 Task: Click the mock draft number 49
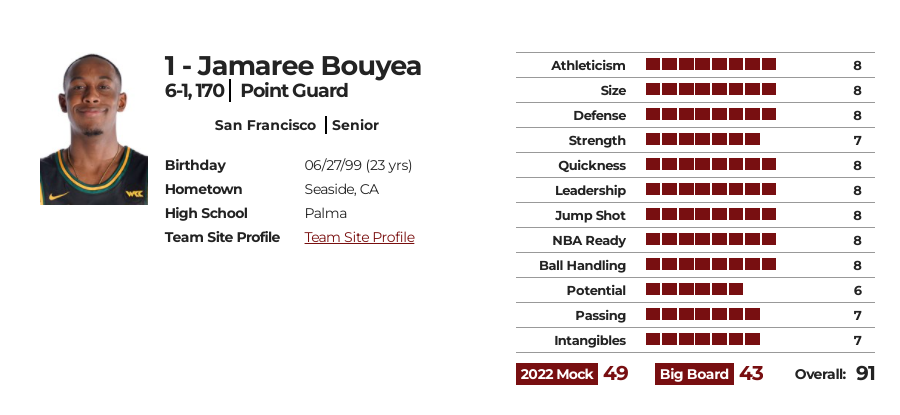point(616,374)
